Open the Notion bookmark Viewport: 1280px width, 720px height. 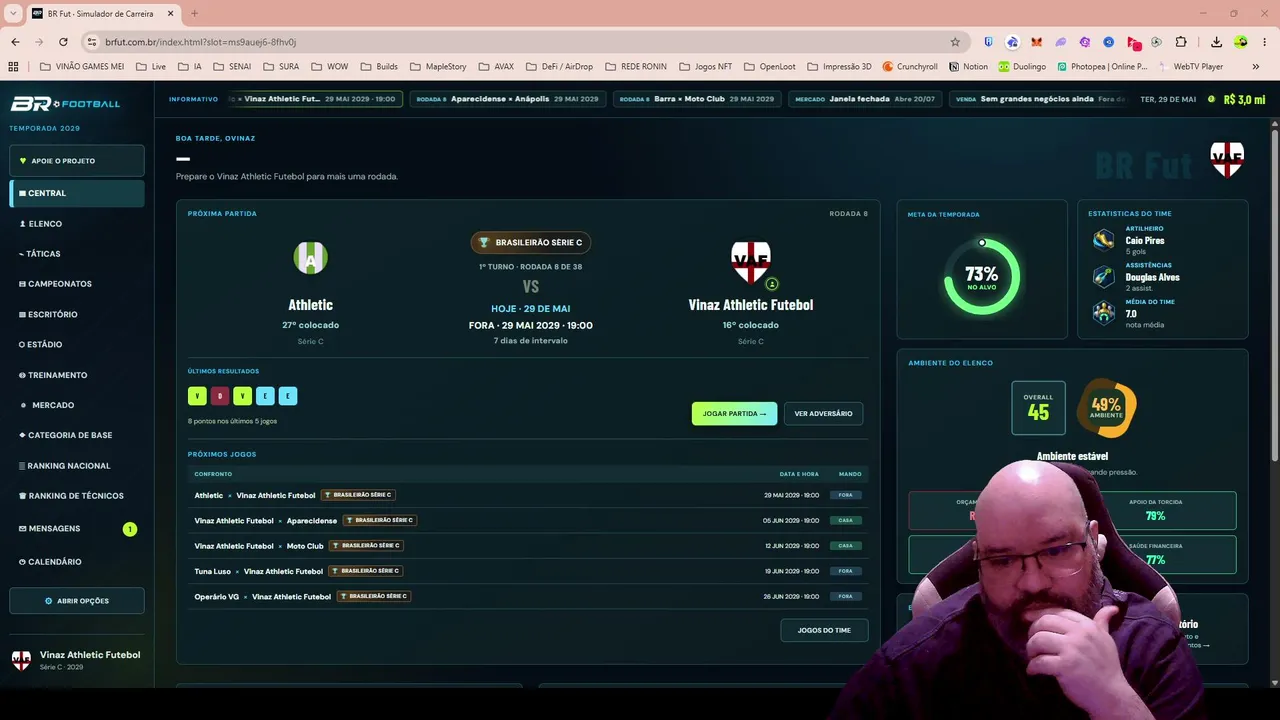click(x=967, y=67)
